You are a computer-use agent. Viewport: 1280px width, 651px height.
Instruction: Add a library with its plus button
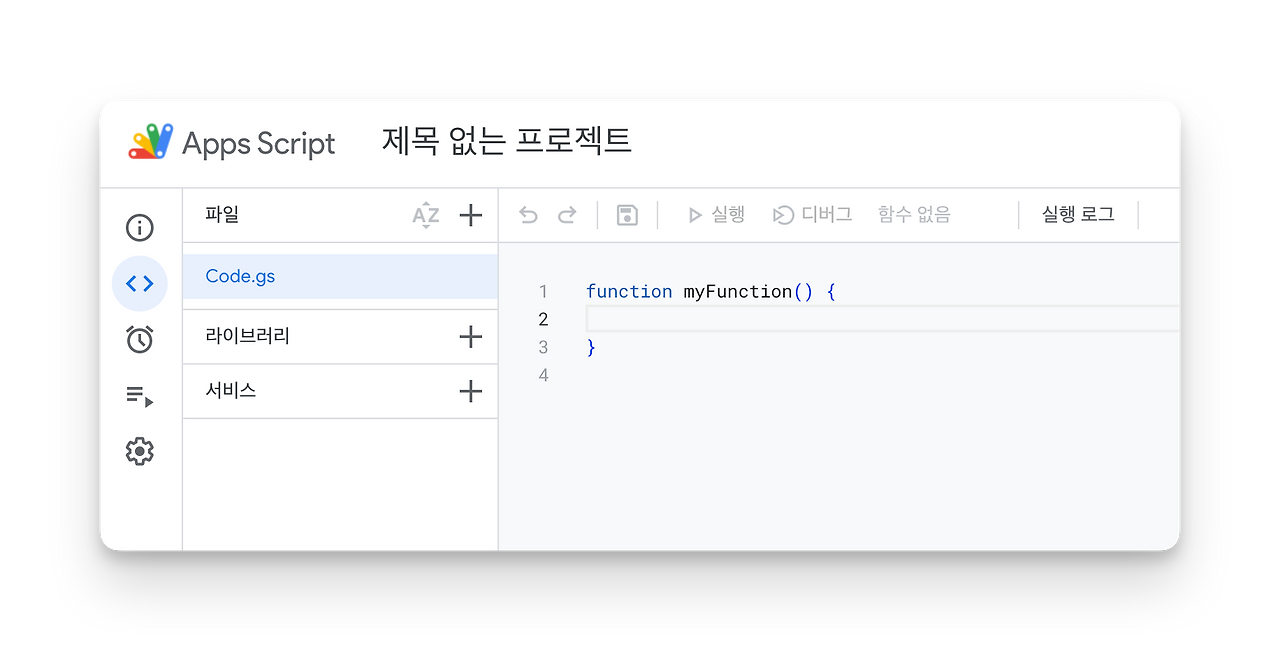pyautogui.click(x=470, y=336)
